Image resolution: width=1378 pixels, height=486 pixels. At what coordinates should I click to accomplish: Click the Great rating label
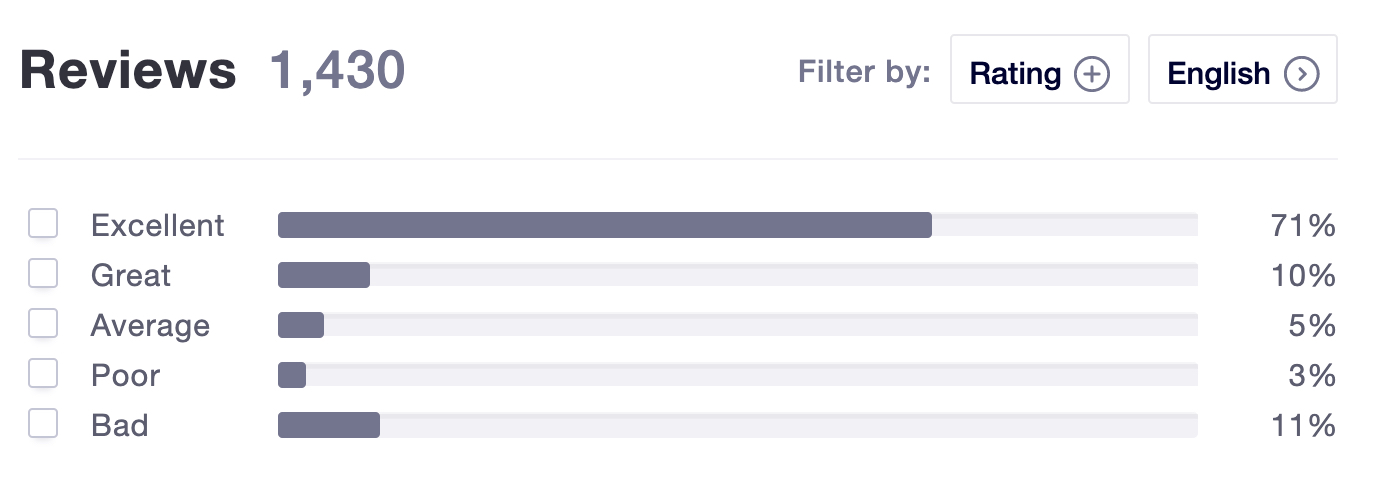[131, 276]
